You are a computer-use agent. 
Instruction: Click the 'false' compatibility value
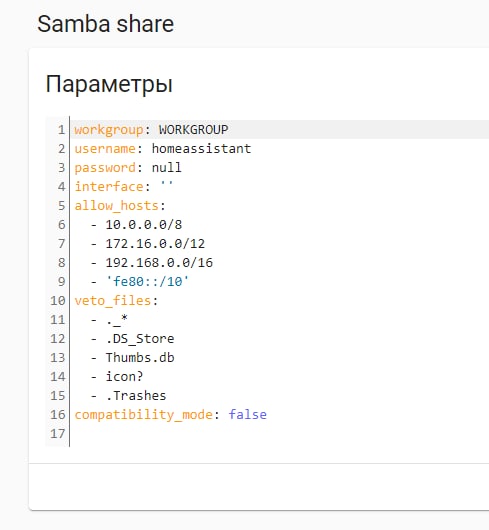248,414
